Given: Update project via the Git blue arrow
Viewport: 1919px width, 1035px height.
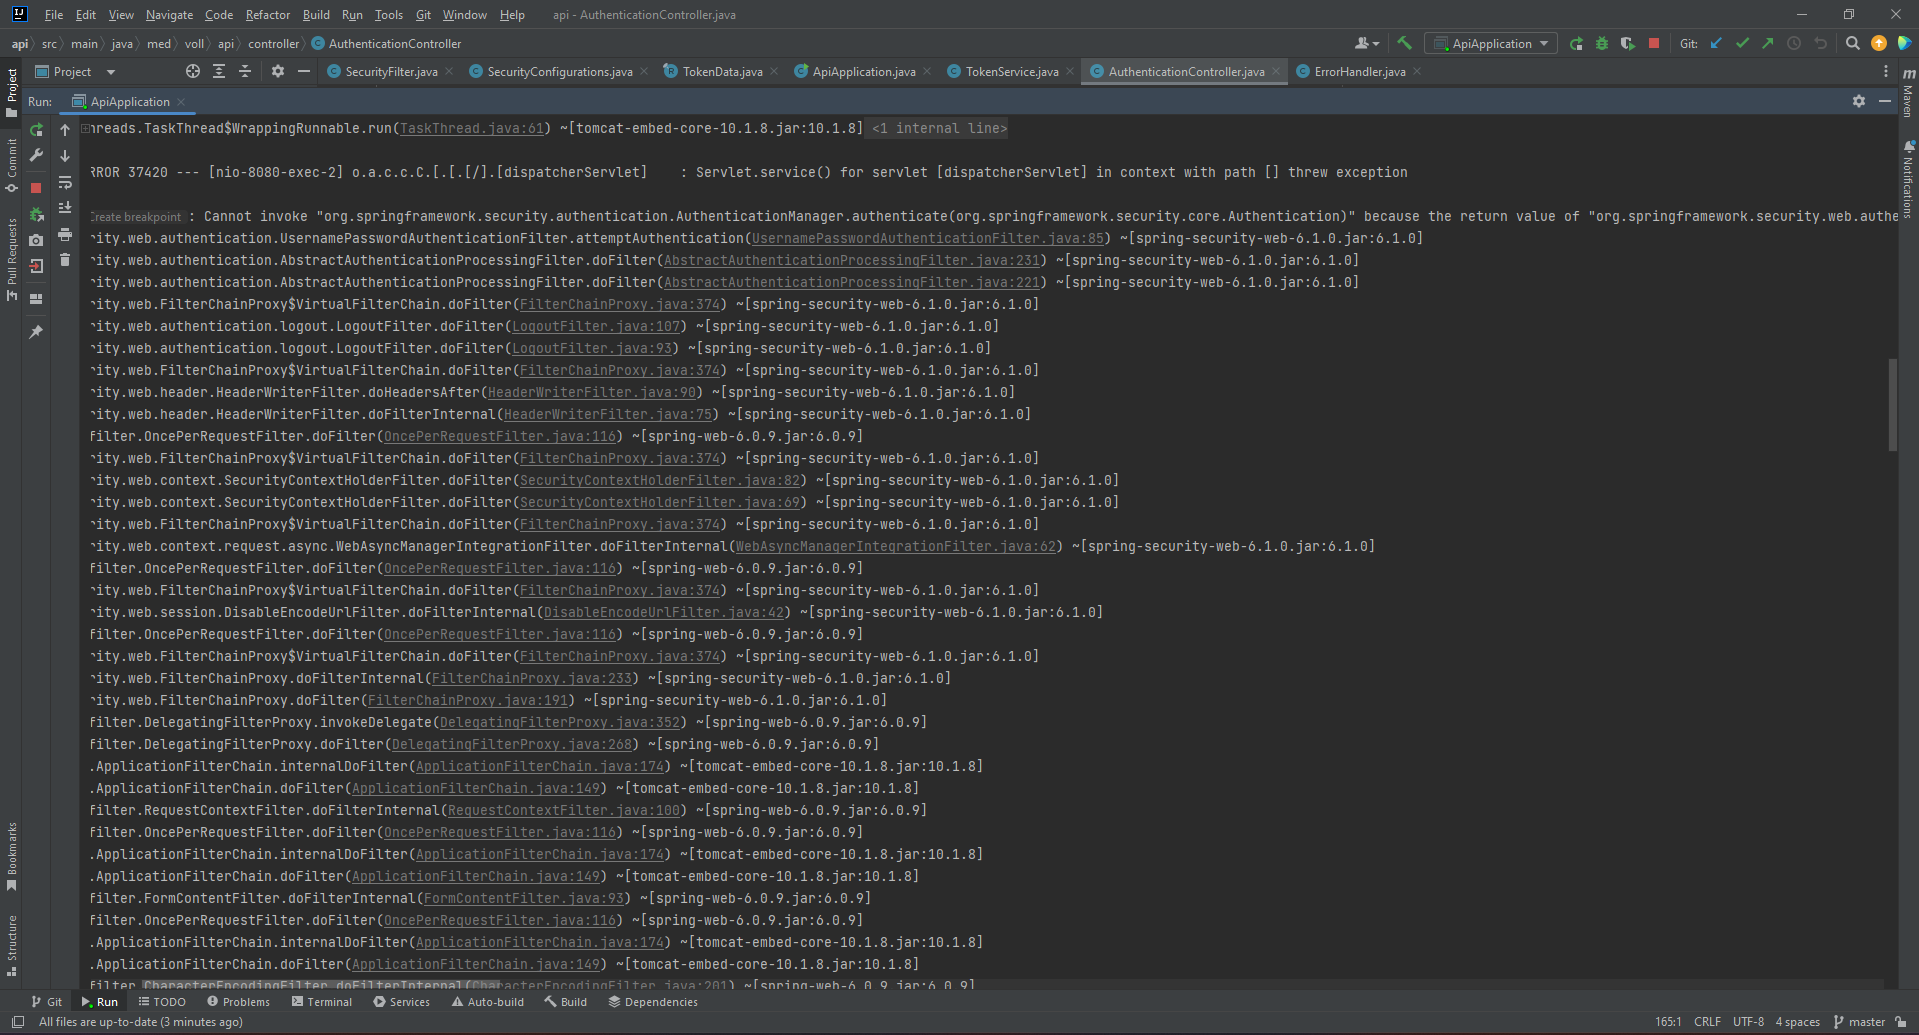Looking at the screenshot, I should 1716,43.
